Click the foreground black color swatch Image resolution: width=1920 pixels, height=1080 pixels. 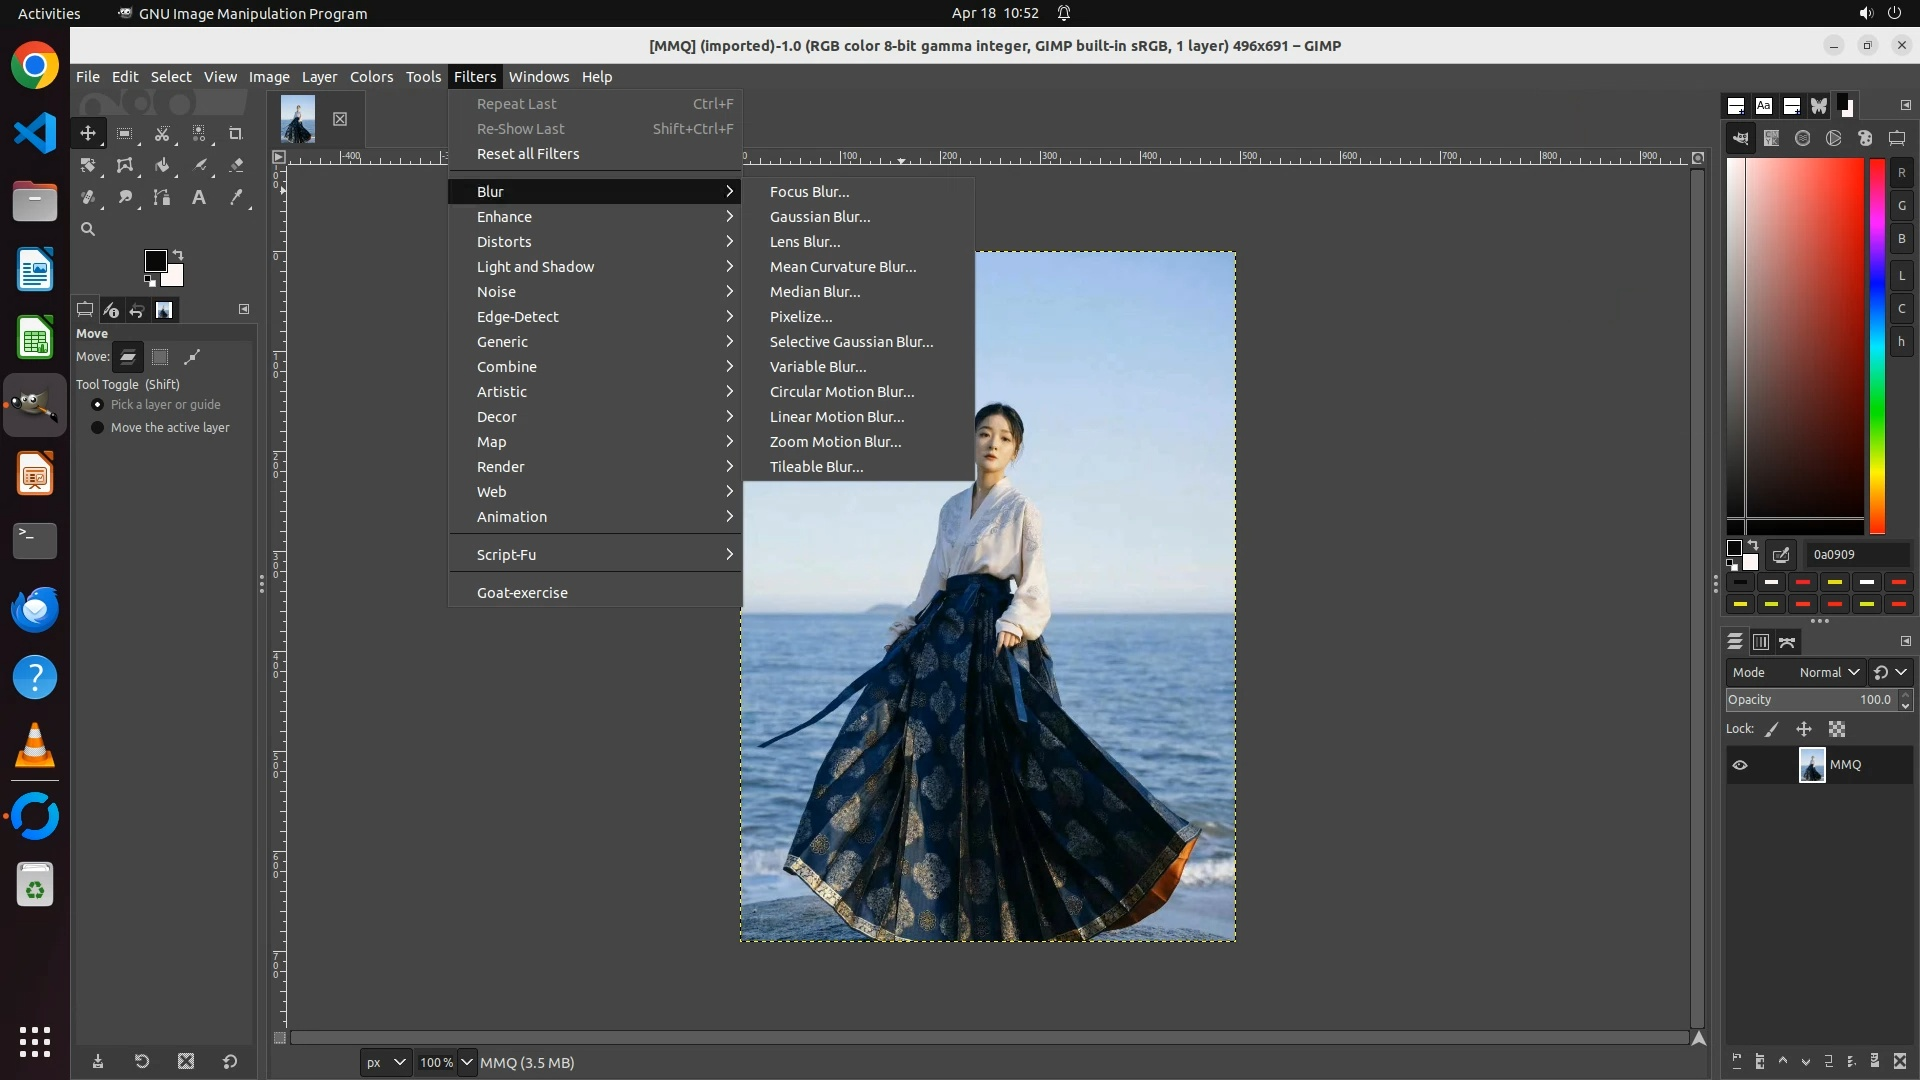tap(155, 261)
